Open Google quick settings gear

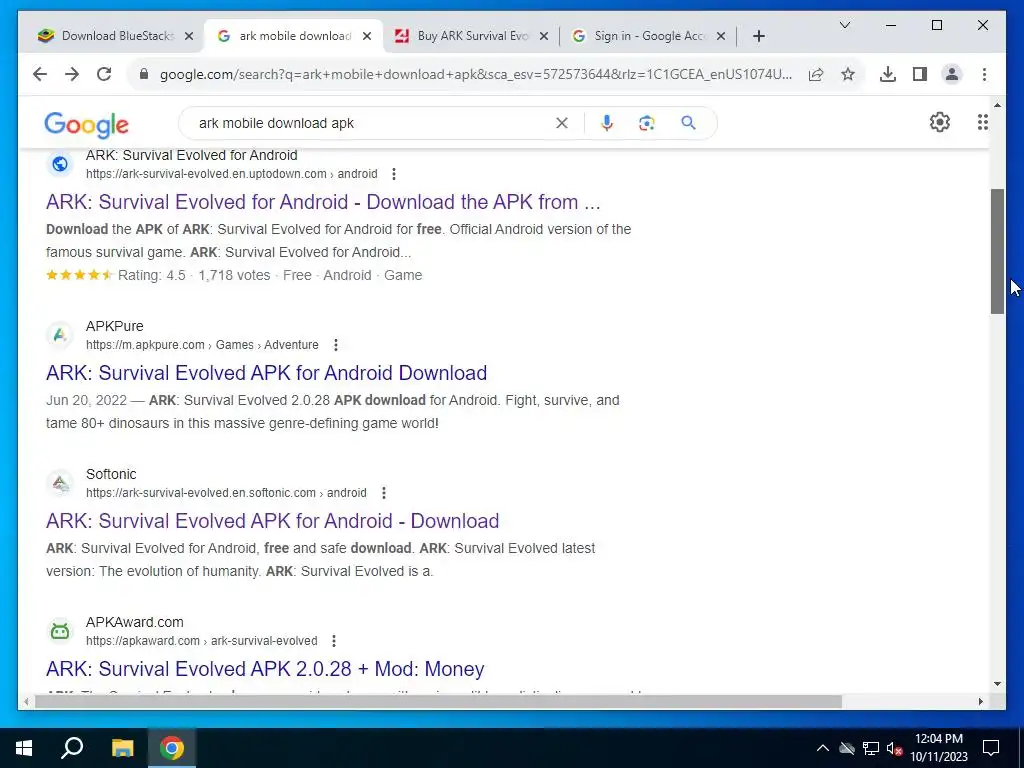(x=939, y=122)
